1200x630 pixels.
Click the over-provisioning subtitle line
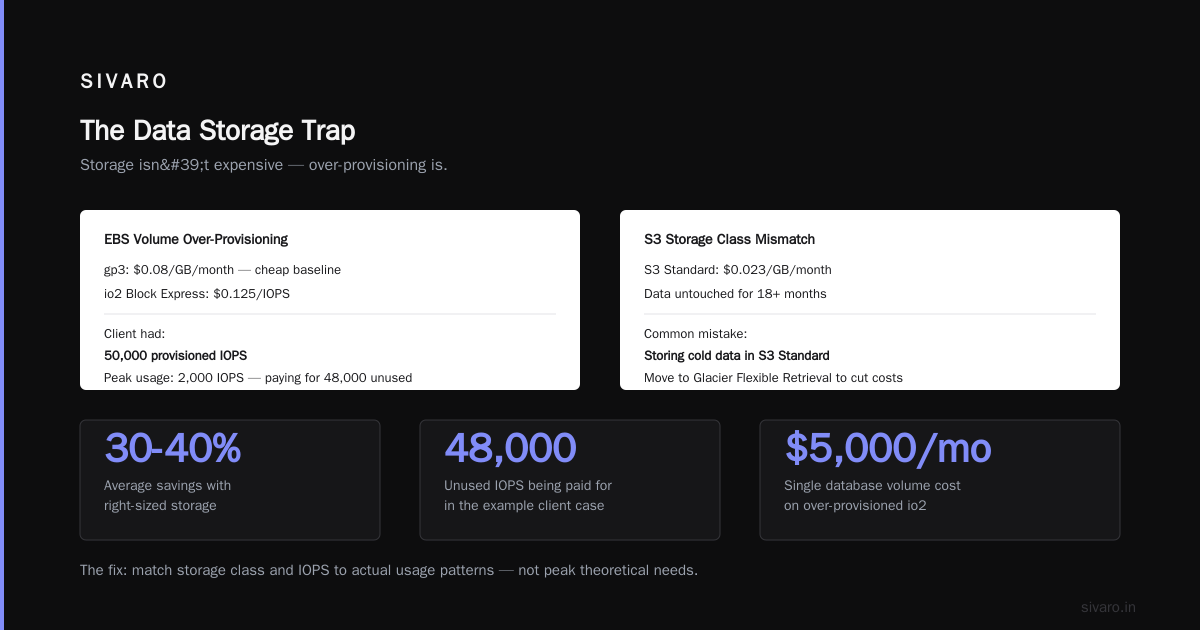click(263, 165)
